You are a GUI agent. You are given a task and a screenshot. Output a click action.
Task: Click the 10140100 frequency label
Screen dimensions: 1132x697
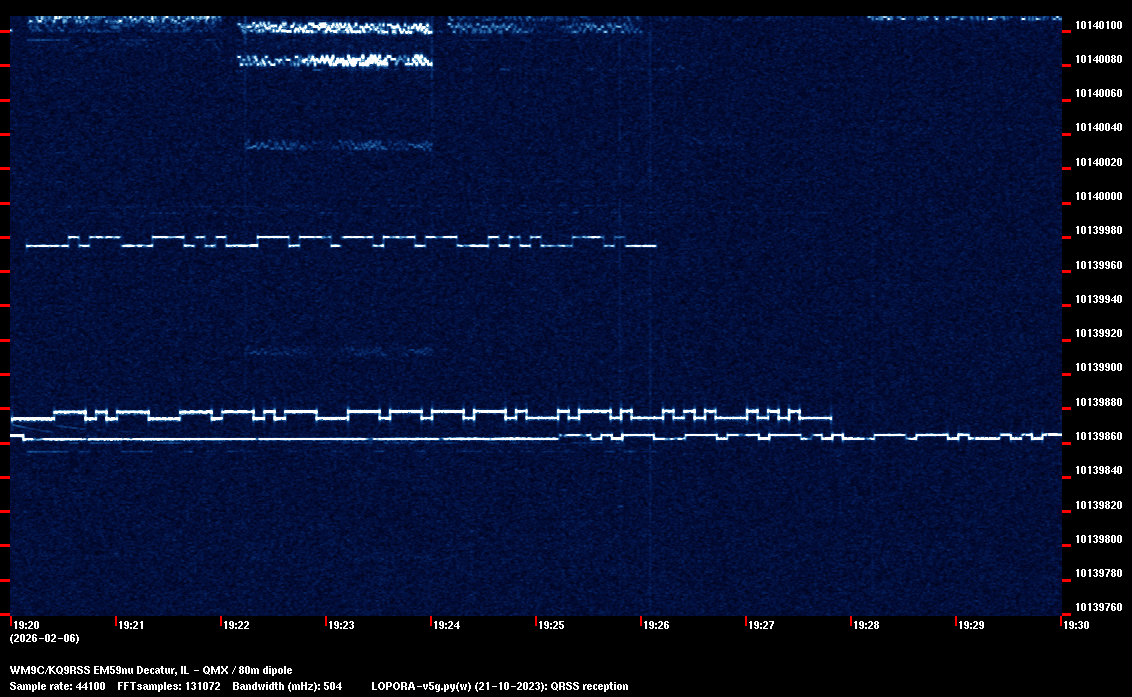1097,25
